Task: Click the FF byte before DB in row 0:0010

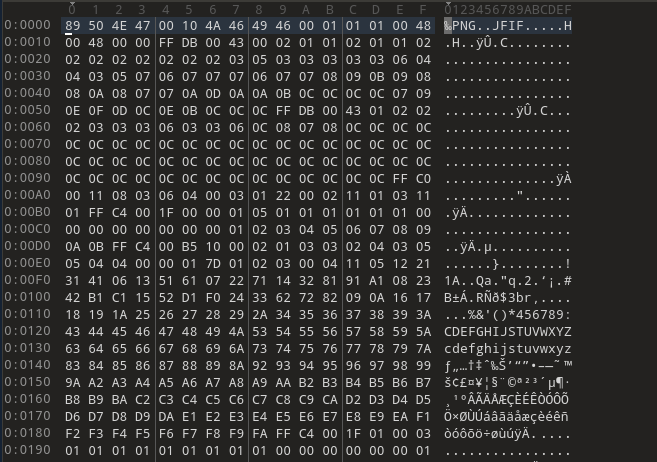Action: (x=166, y=43)
